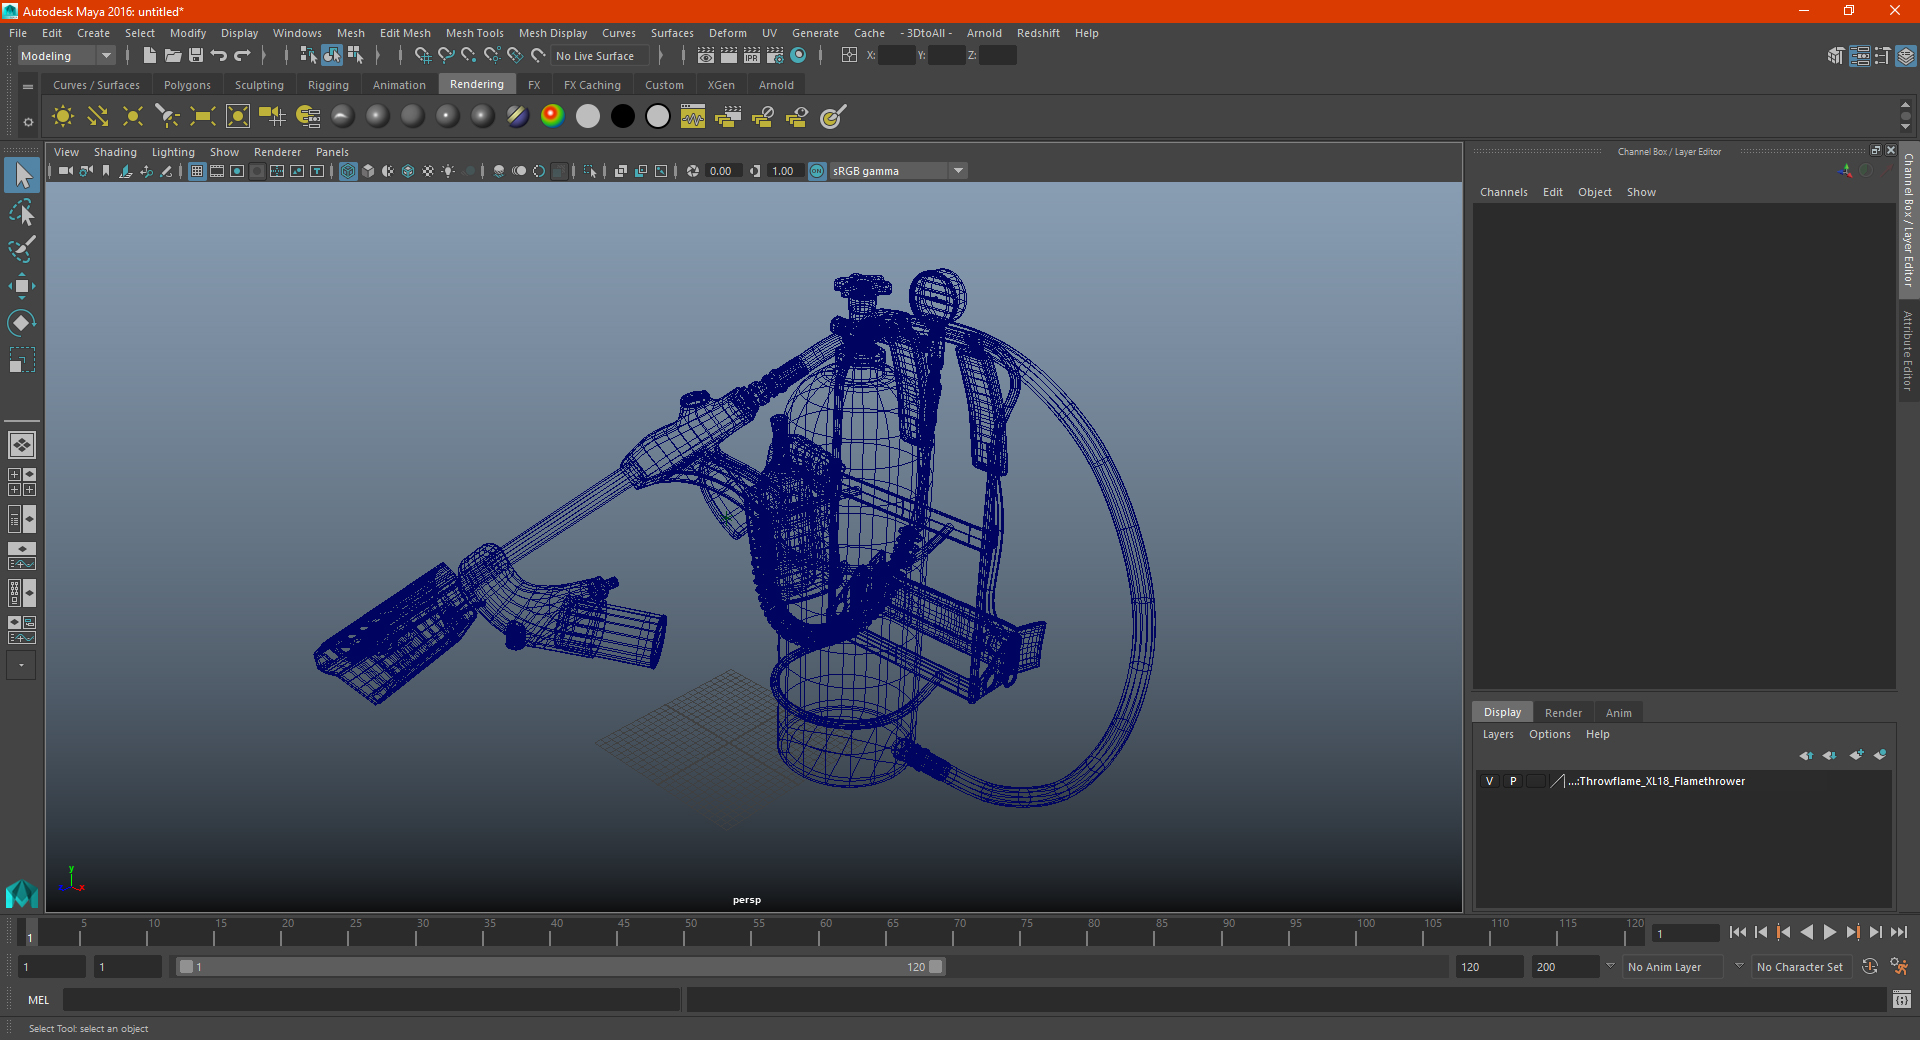
Task: Create an area light from the shelf
Action: tap(203, 117)
